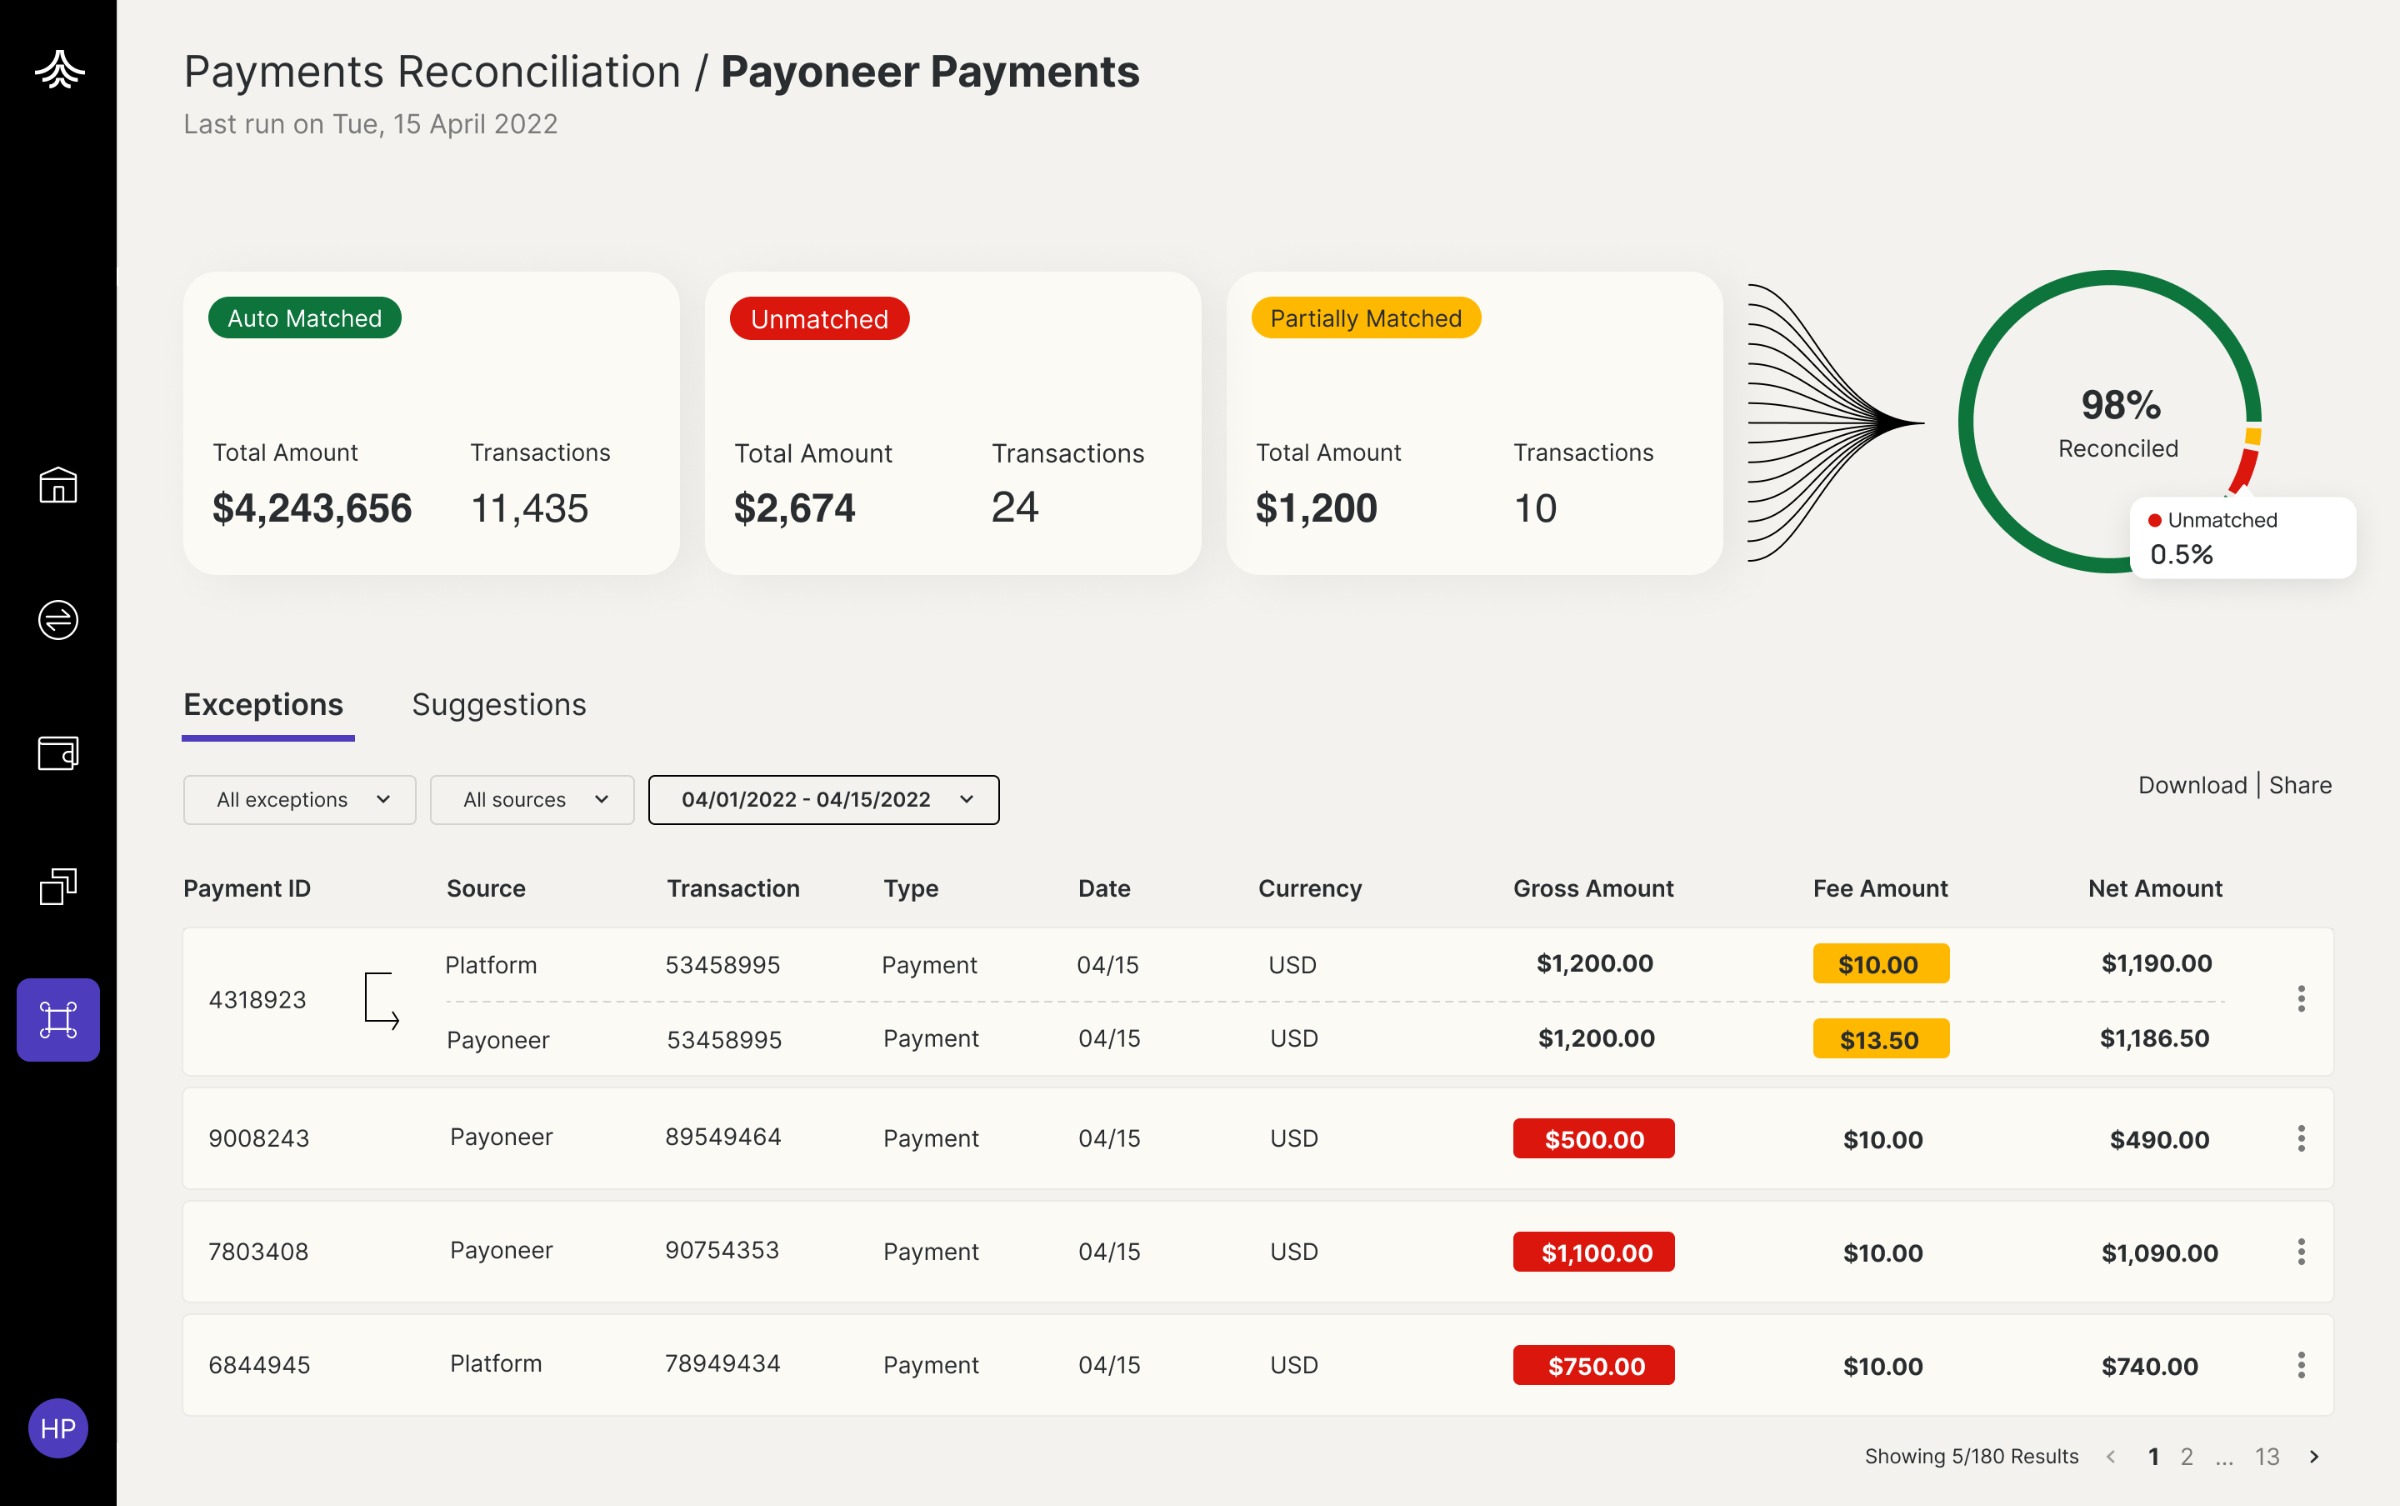2400x1506 pixels.
Task: Click the company logo icon in sidebar
Action: pos(59,69)
